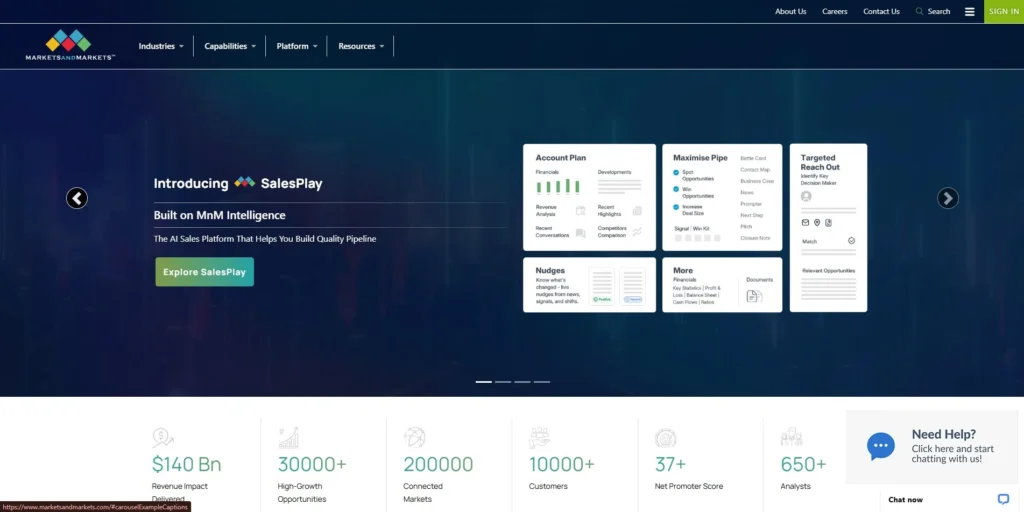Click the SIGN IN button
The height and width of the screenshot is (512, 1024).
(x=1004, y=11)
